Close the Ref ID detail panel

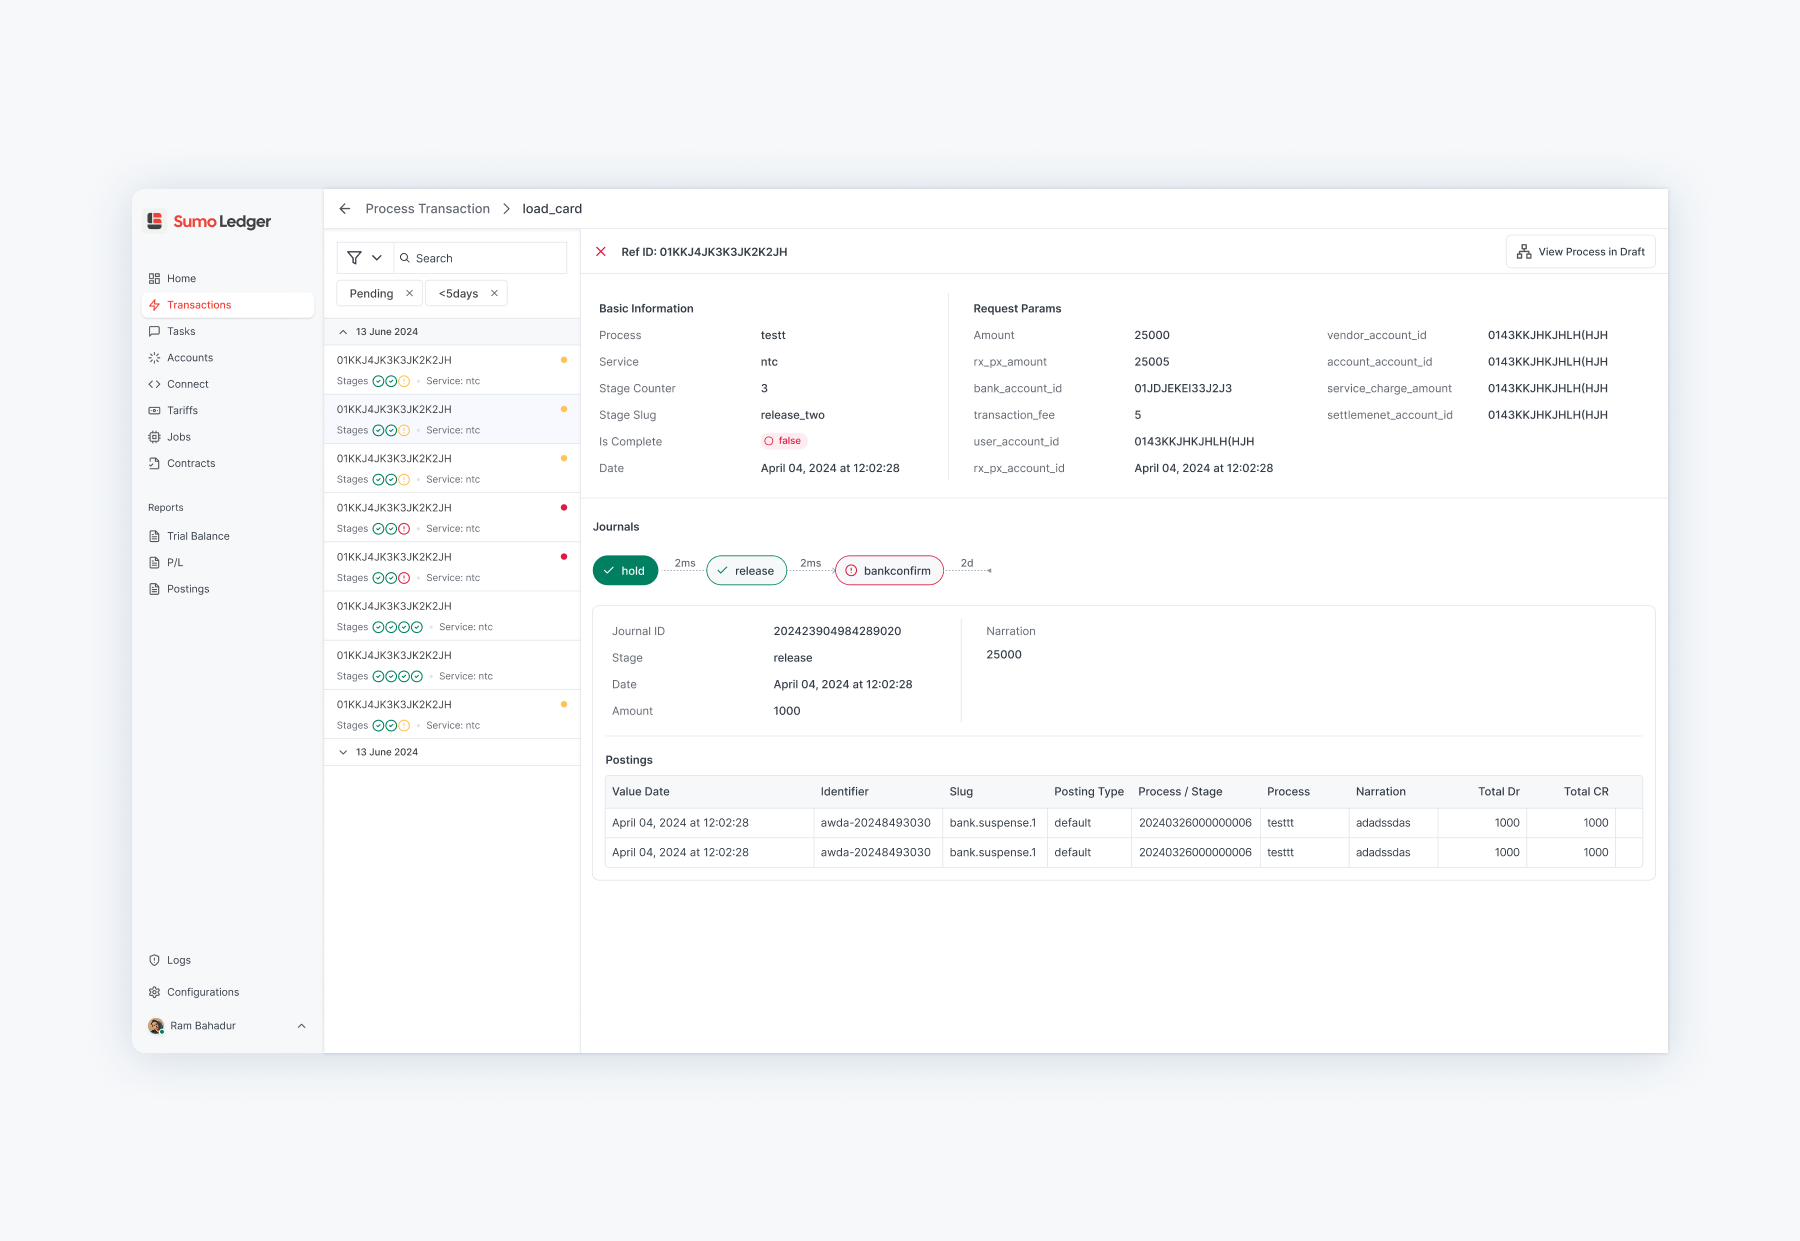pyautogui.click(x=601, y=252)
